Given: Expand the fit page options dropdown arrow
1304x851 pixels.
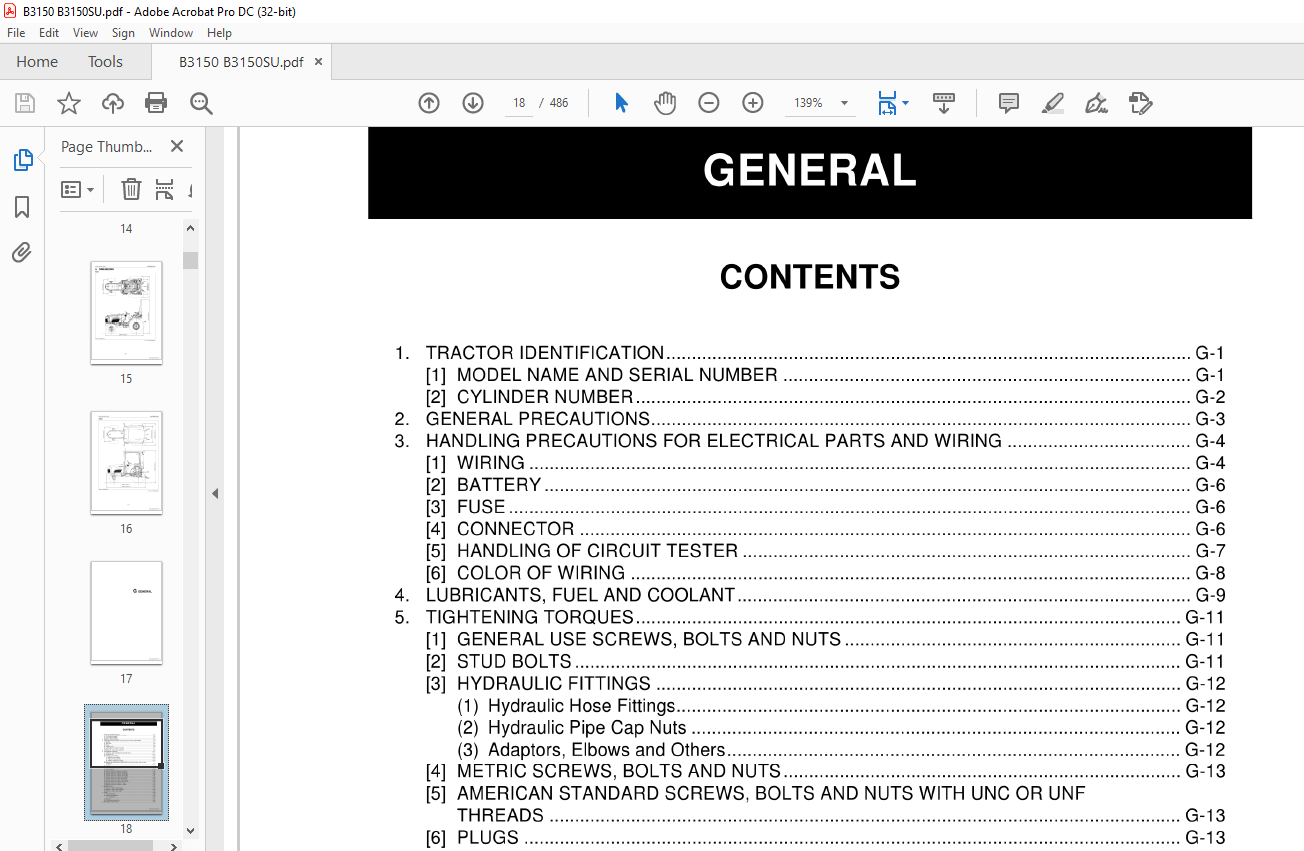Looking at the screenshot, I should tap(905, 103).
